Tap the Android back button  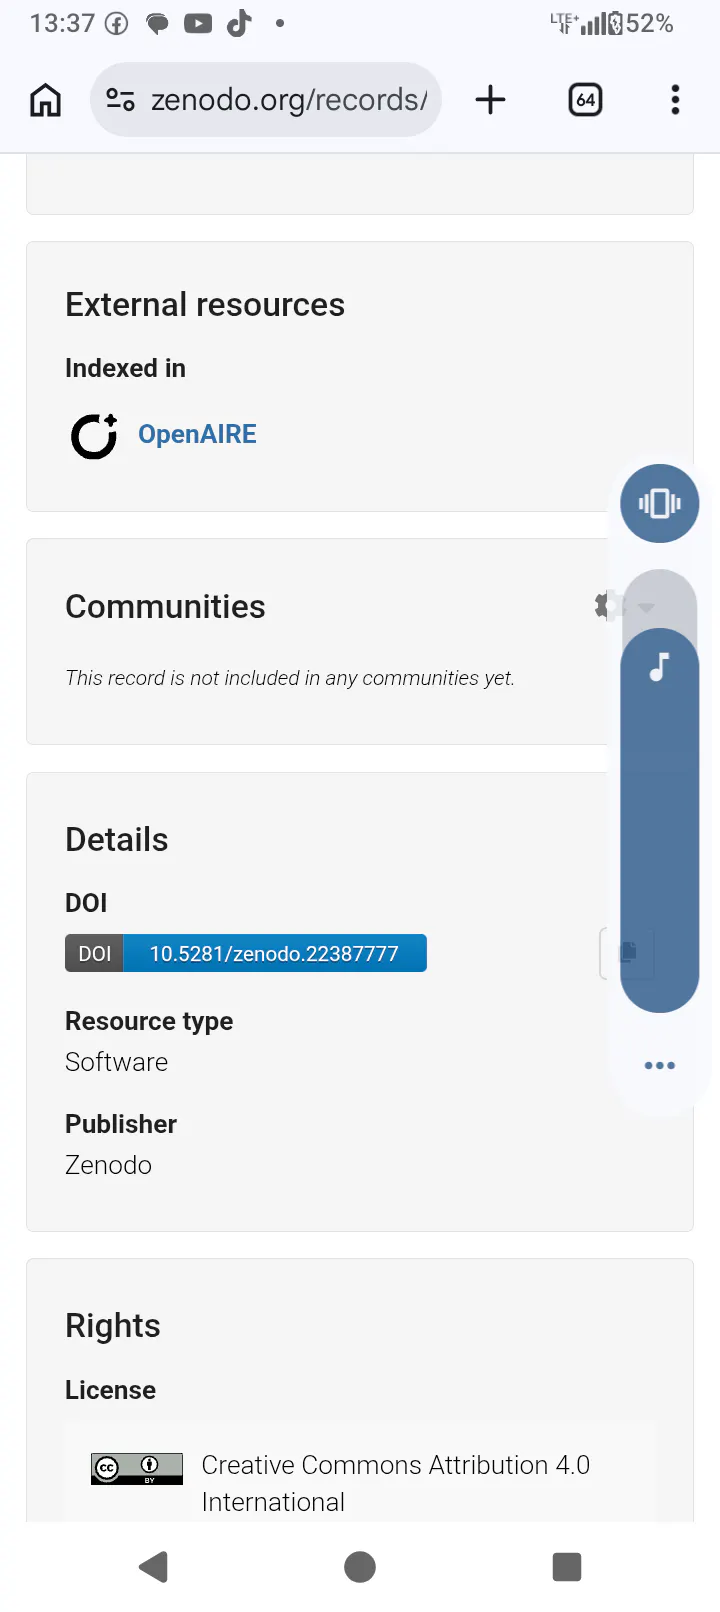pyautogui.click(x=153, y=1567)
